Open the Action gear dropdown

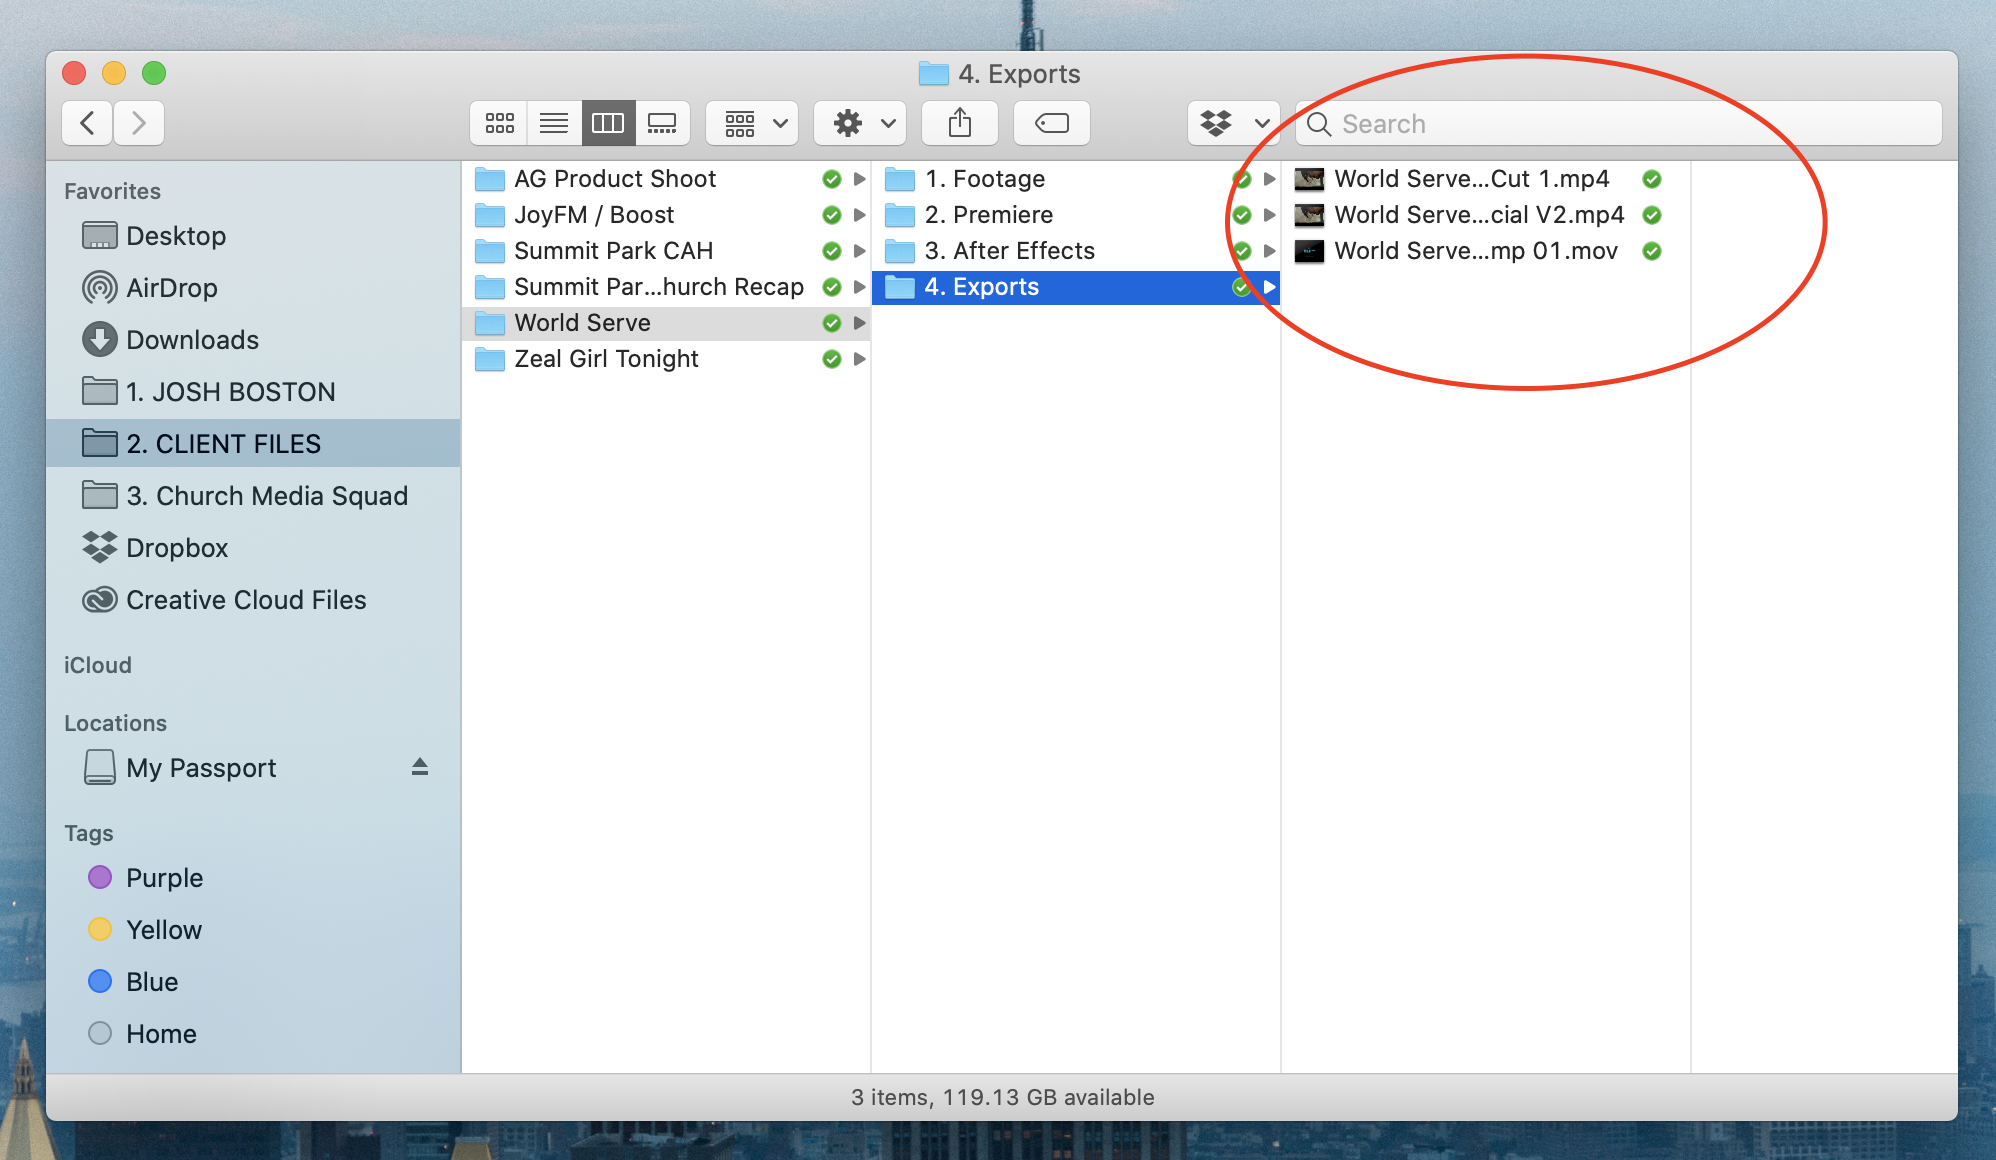(859, 122)
